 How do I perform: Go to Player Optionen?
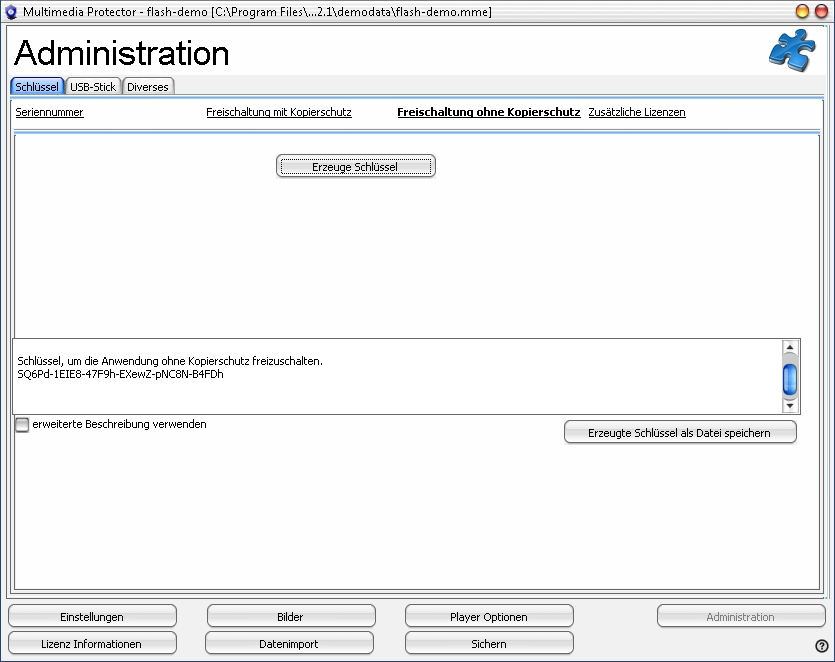point(489,617)
